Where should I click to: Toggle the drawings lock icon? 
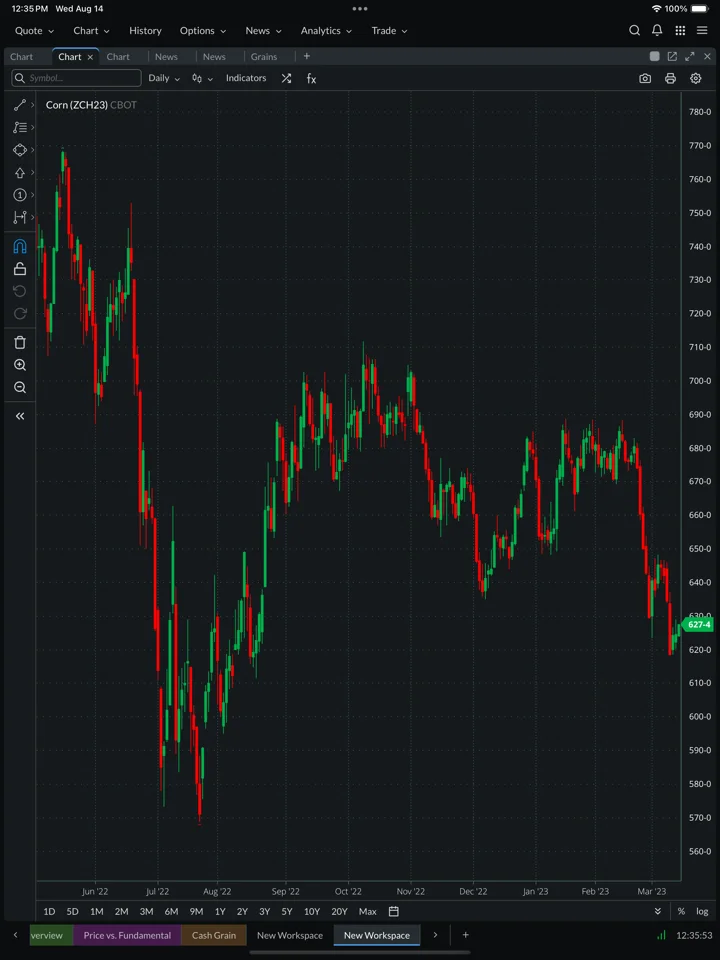[x=20, y=269]
